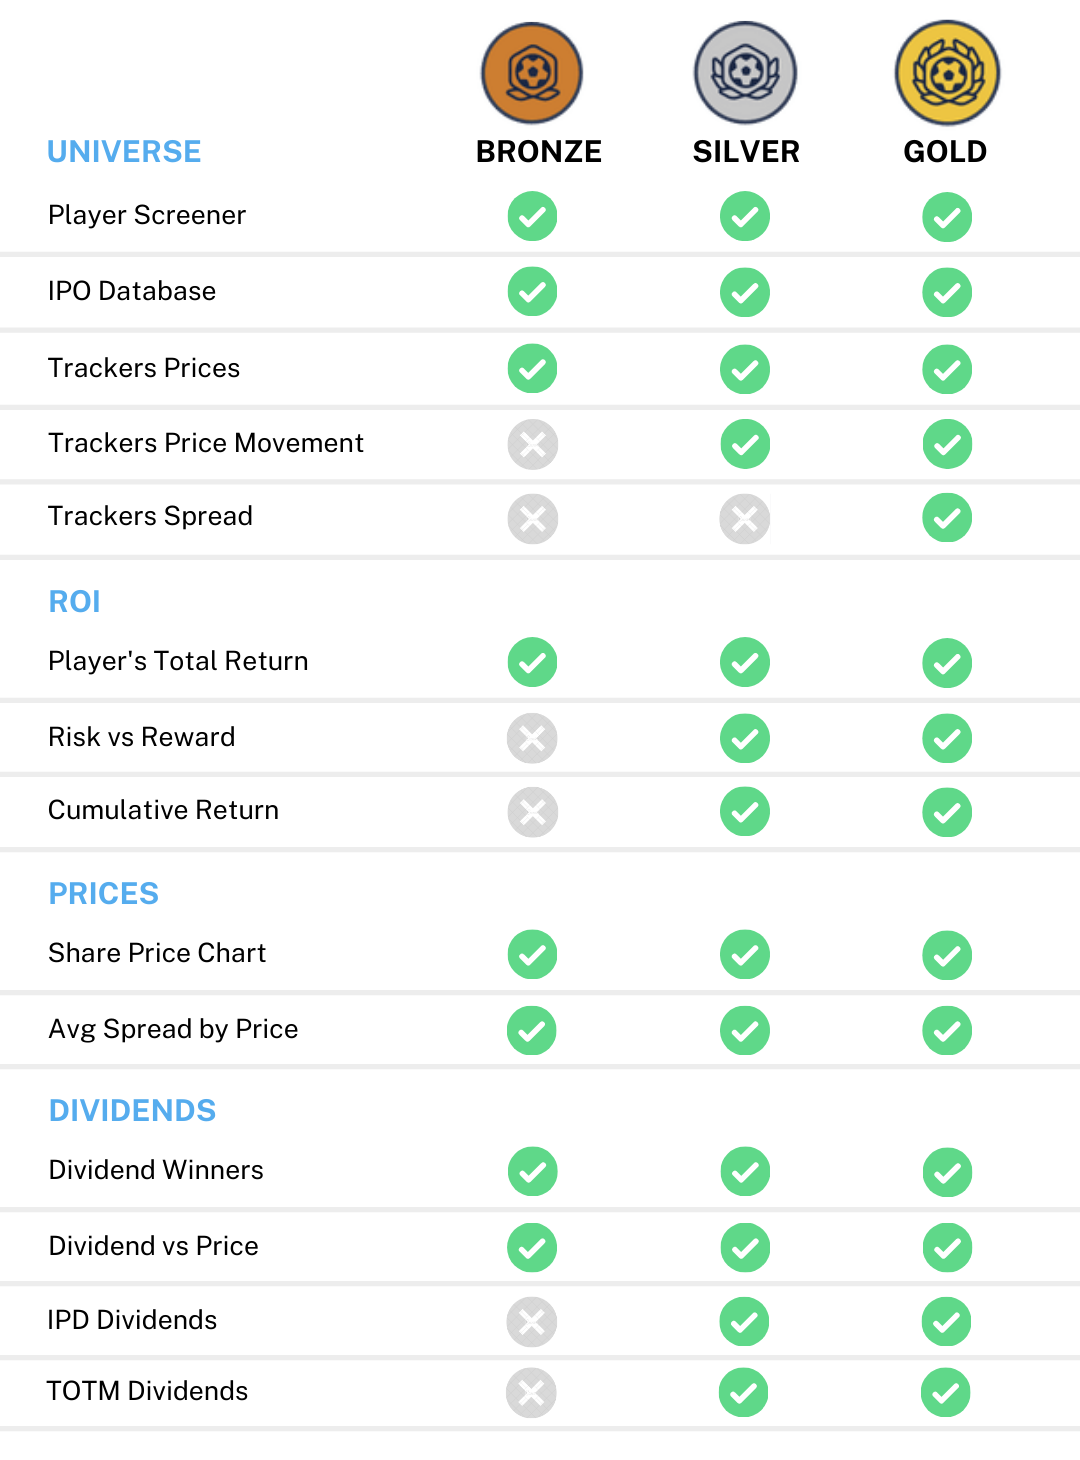Click Bronze grey X for Trackers Price Movement

[x=532, y=444]
